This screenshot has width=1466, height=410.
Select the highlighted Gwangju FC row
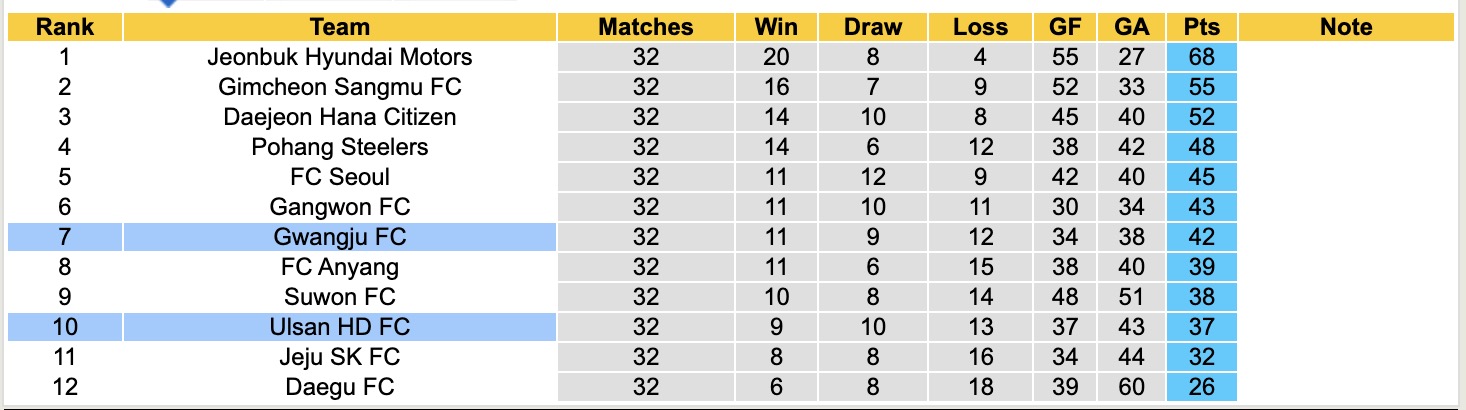click(340, 237)
